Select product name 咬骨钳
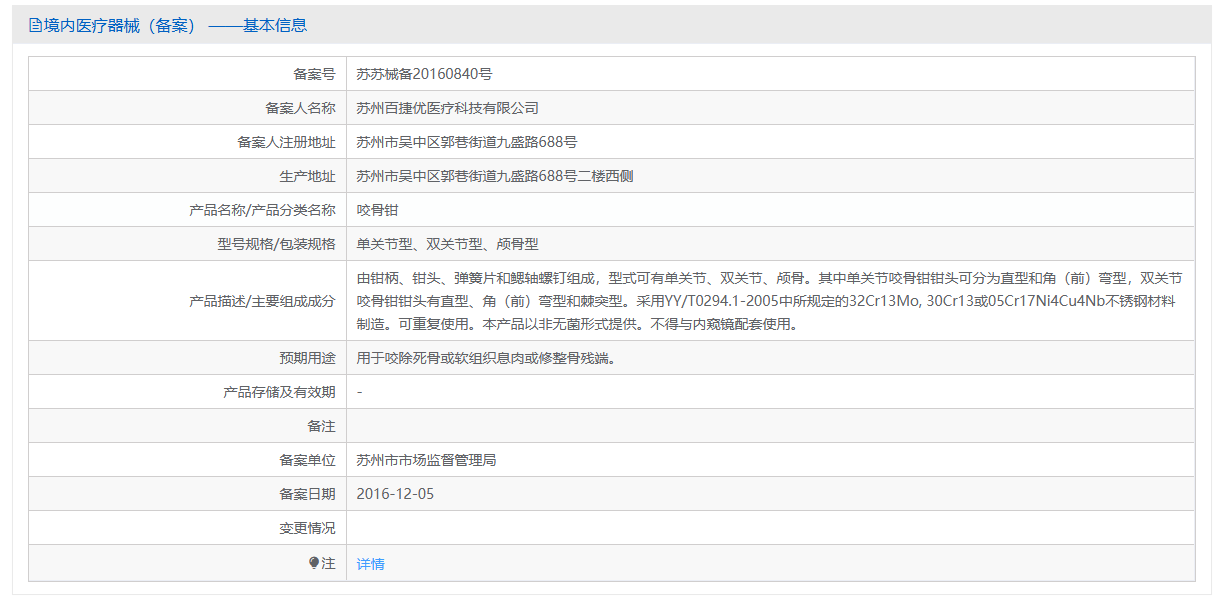Viewport: 1222px width, 605px height. pyautogui.click(x=377, y=210)
